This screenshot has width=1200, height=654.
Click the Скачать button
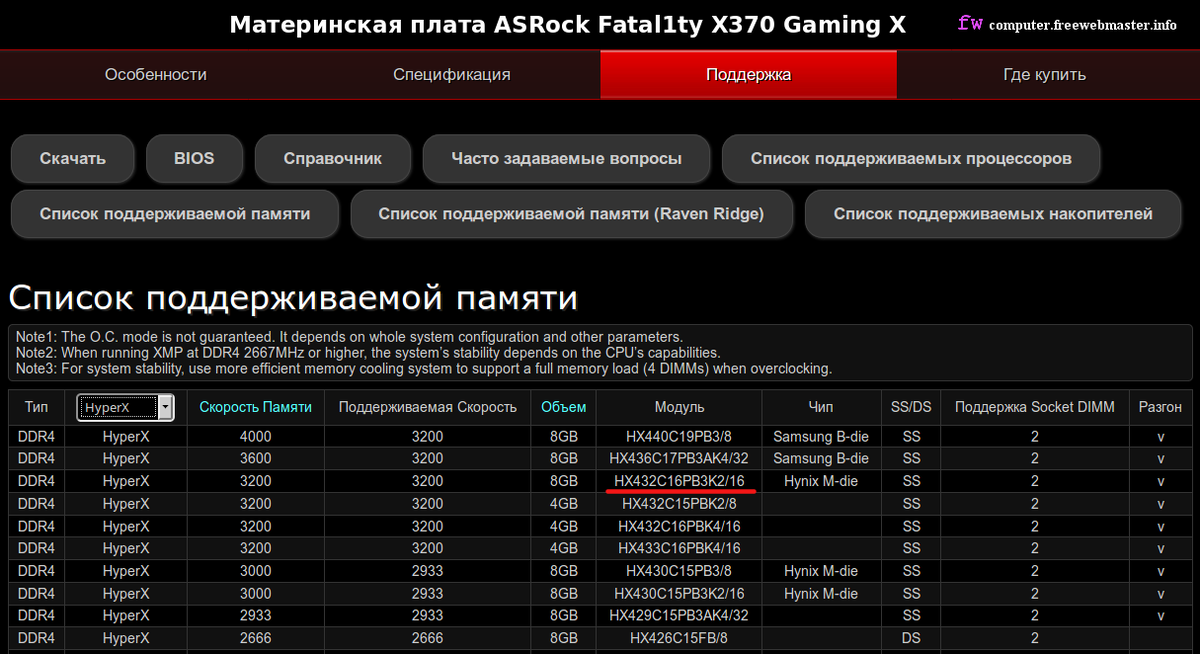coord(73,158)
